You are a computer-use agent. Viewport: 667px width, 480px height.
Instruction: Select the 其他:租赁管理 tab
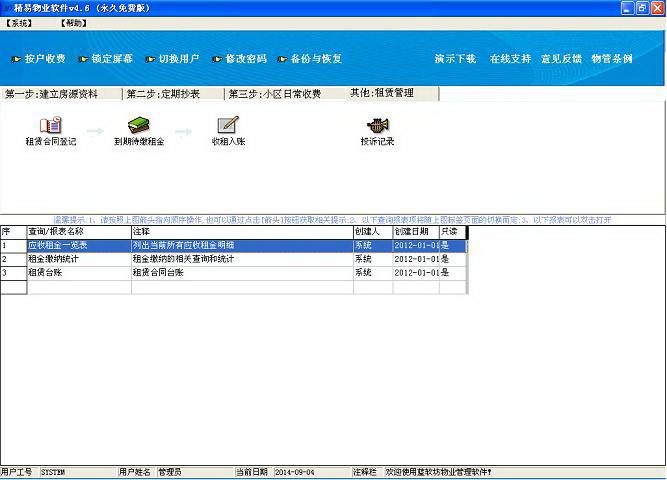(x=392, y=93)
